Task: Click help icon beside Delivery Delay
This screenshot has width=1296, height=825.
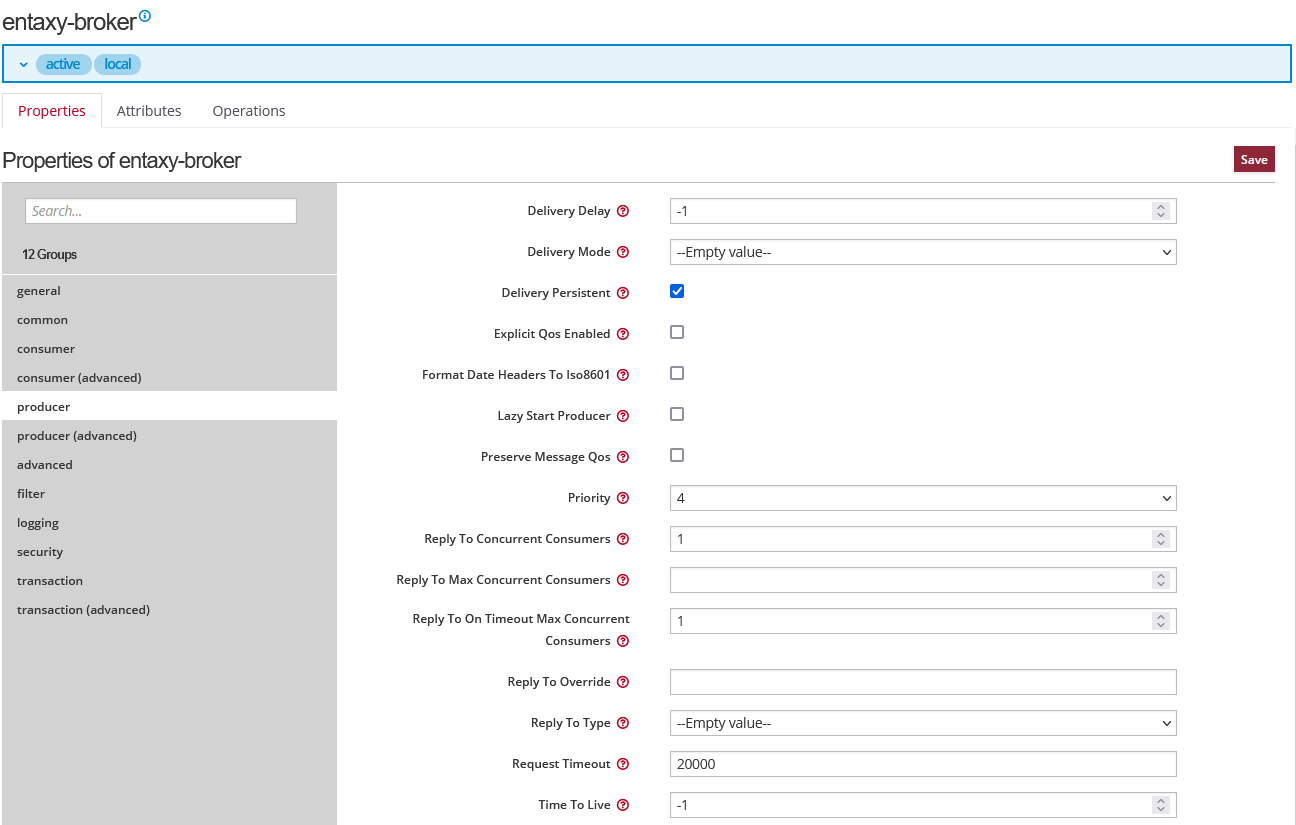Action: (623, 211)
